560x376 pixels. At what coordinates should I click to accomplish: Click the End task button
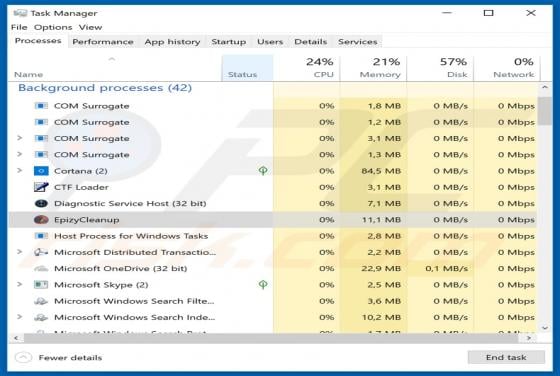tap(506, 357)
